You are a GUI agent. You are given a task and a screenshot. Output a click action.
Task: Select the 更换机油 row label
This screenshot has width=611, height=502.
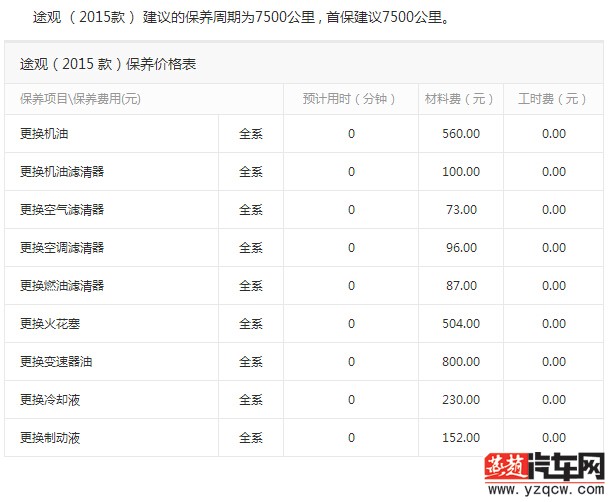point(44,134)
